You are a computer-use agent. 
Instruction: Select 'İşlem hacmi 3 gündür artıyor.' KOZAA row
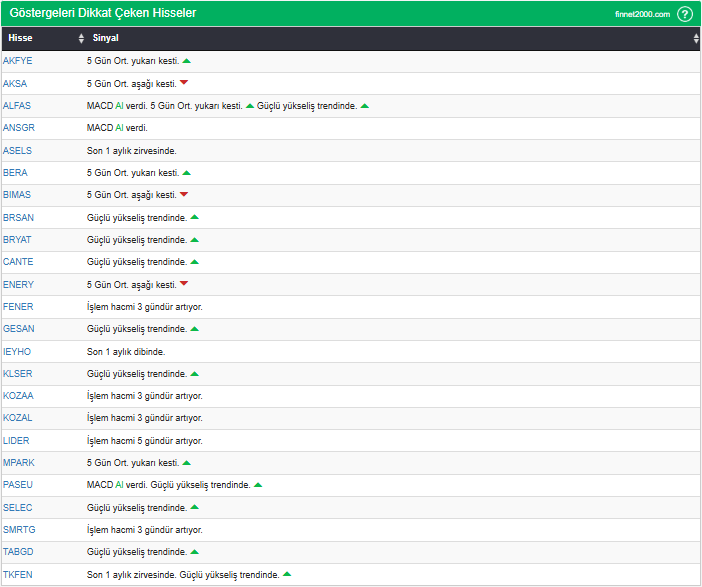[x=145, y=396]
